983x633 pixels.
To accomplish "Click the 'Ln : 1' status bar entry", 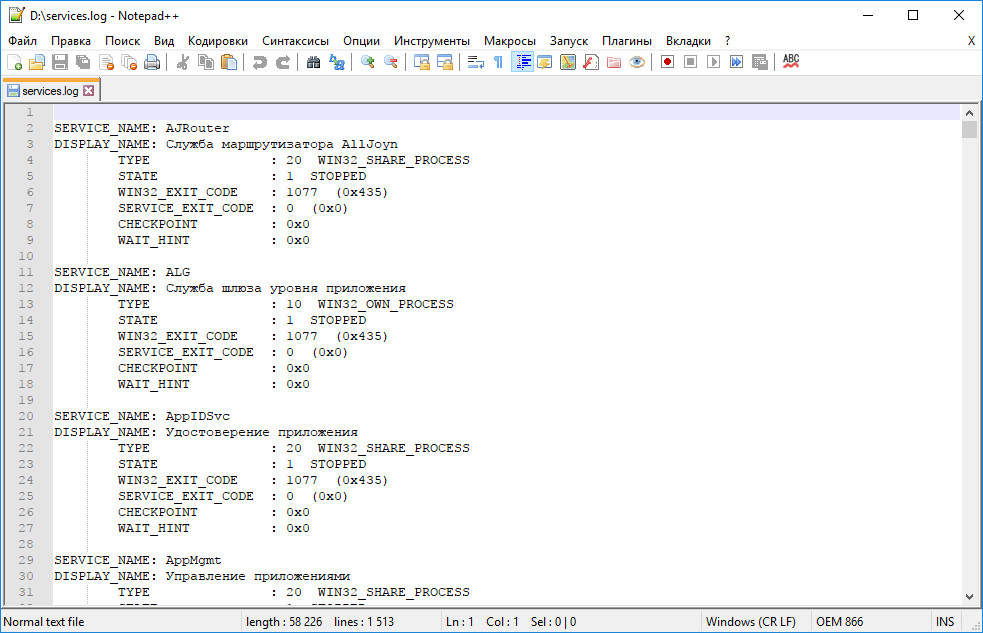I will 460,622.
